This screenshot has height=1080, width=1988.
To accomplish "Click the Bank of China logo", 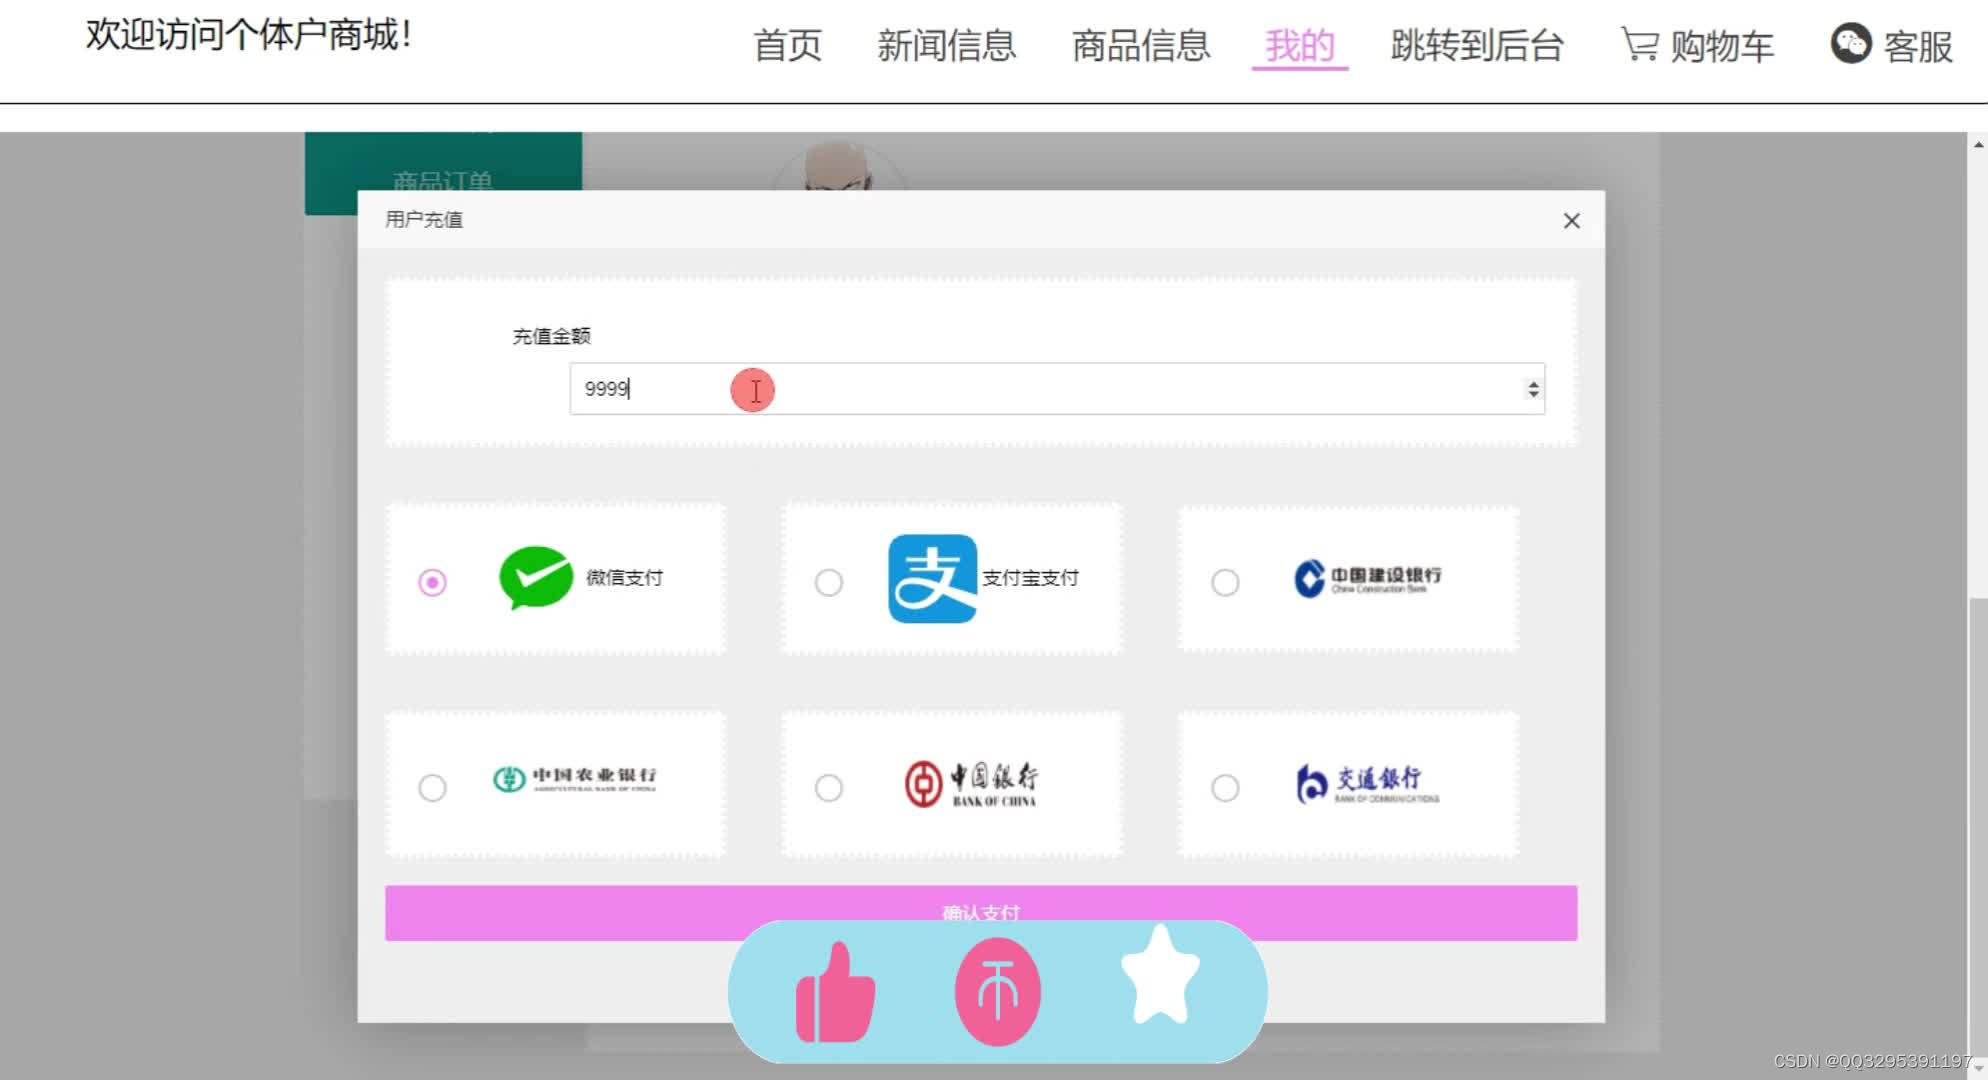I will pos(970,784).
